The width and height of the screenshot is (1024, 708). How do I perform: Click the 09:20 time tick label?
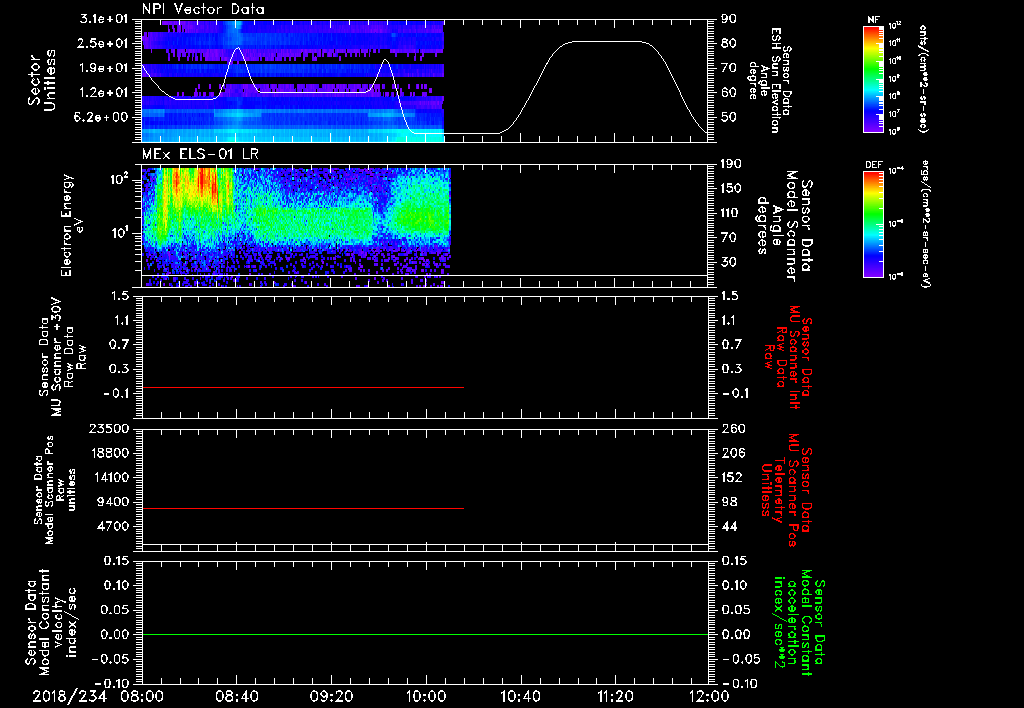point(331,696)
